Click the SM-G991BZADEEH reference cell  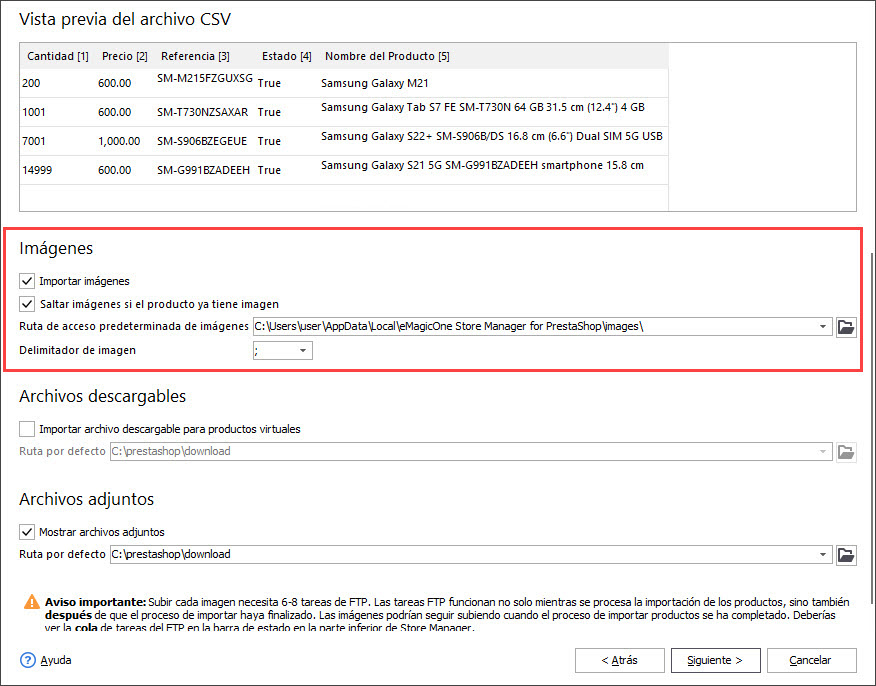coord(203,170)
